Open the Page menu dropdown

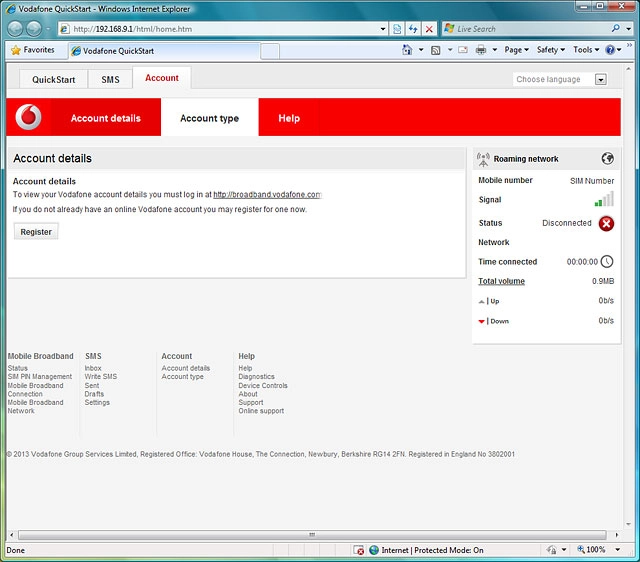click(x=516, y=50)
